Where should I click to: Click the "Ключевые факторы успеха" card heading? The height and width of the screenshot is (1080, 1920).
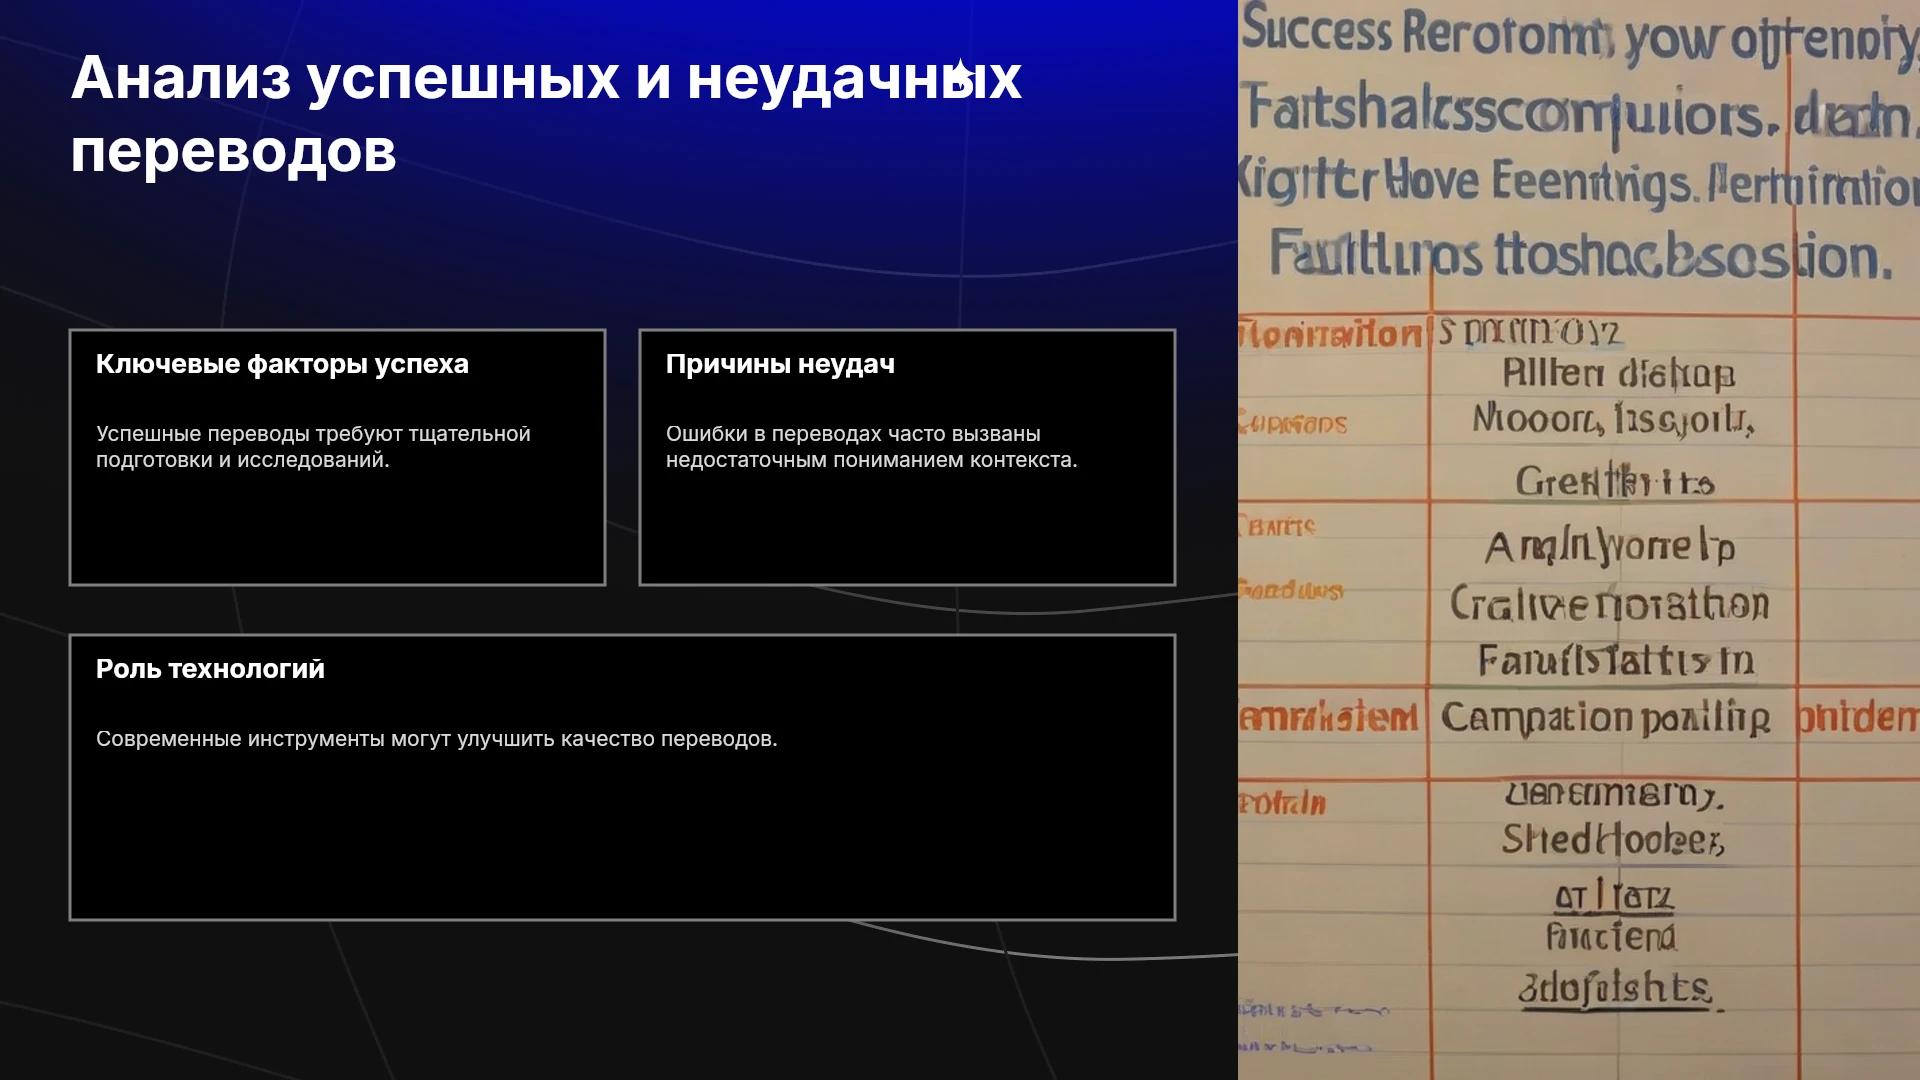point(282,364)
